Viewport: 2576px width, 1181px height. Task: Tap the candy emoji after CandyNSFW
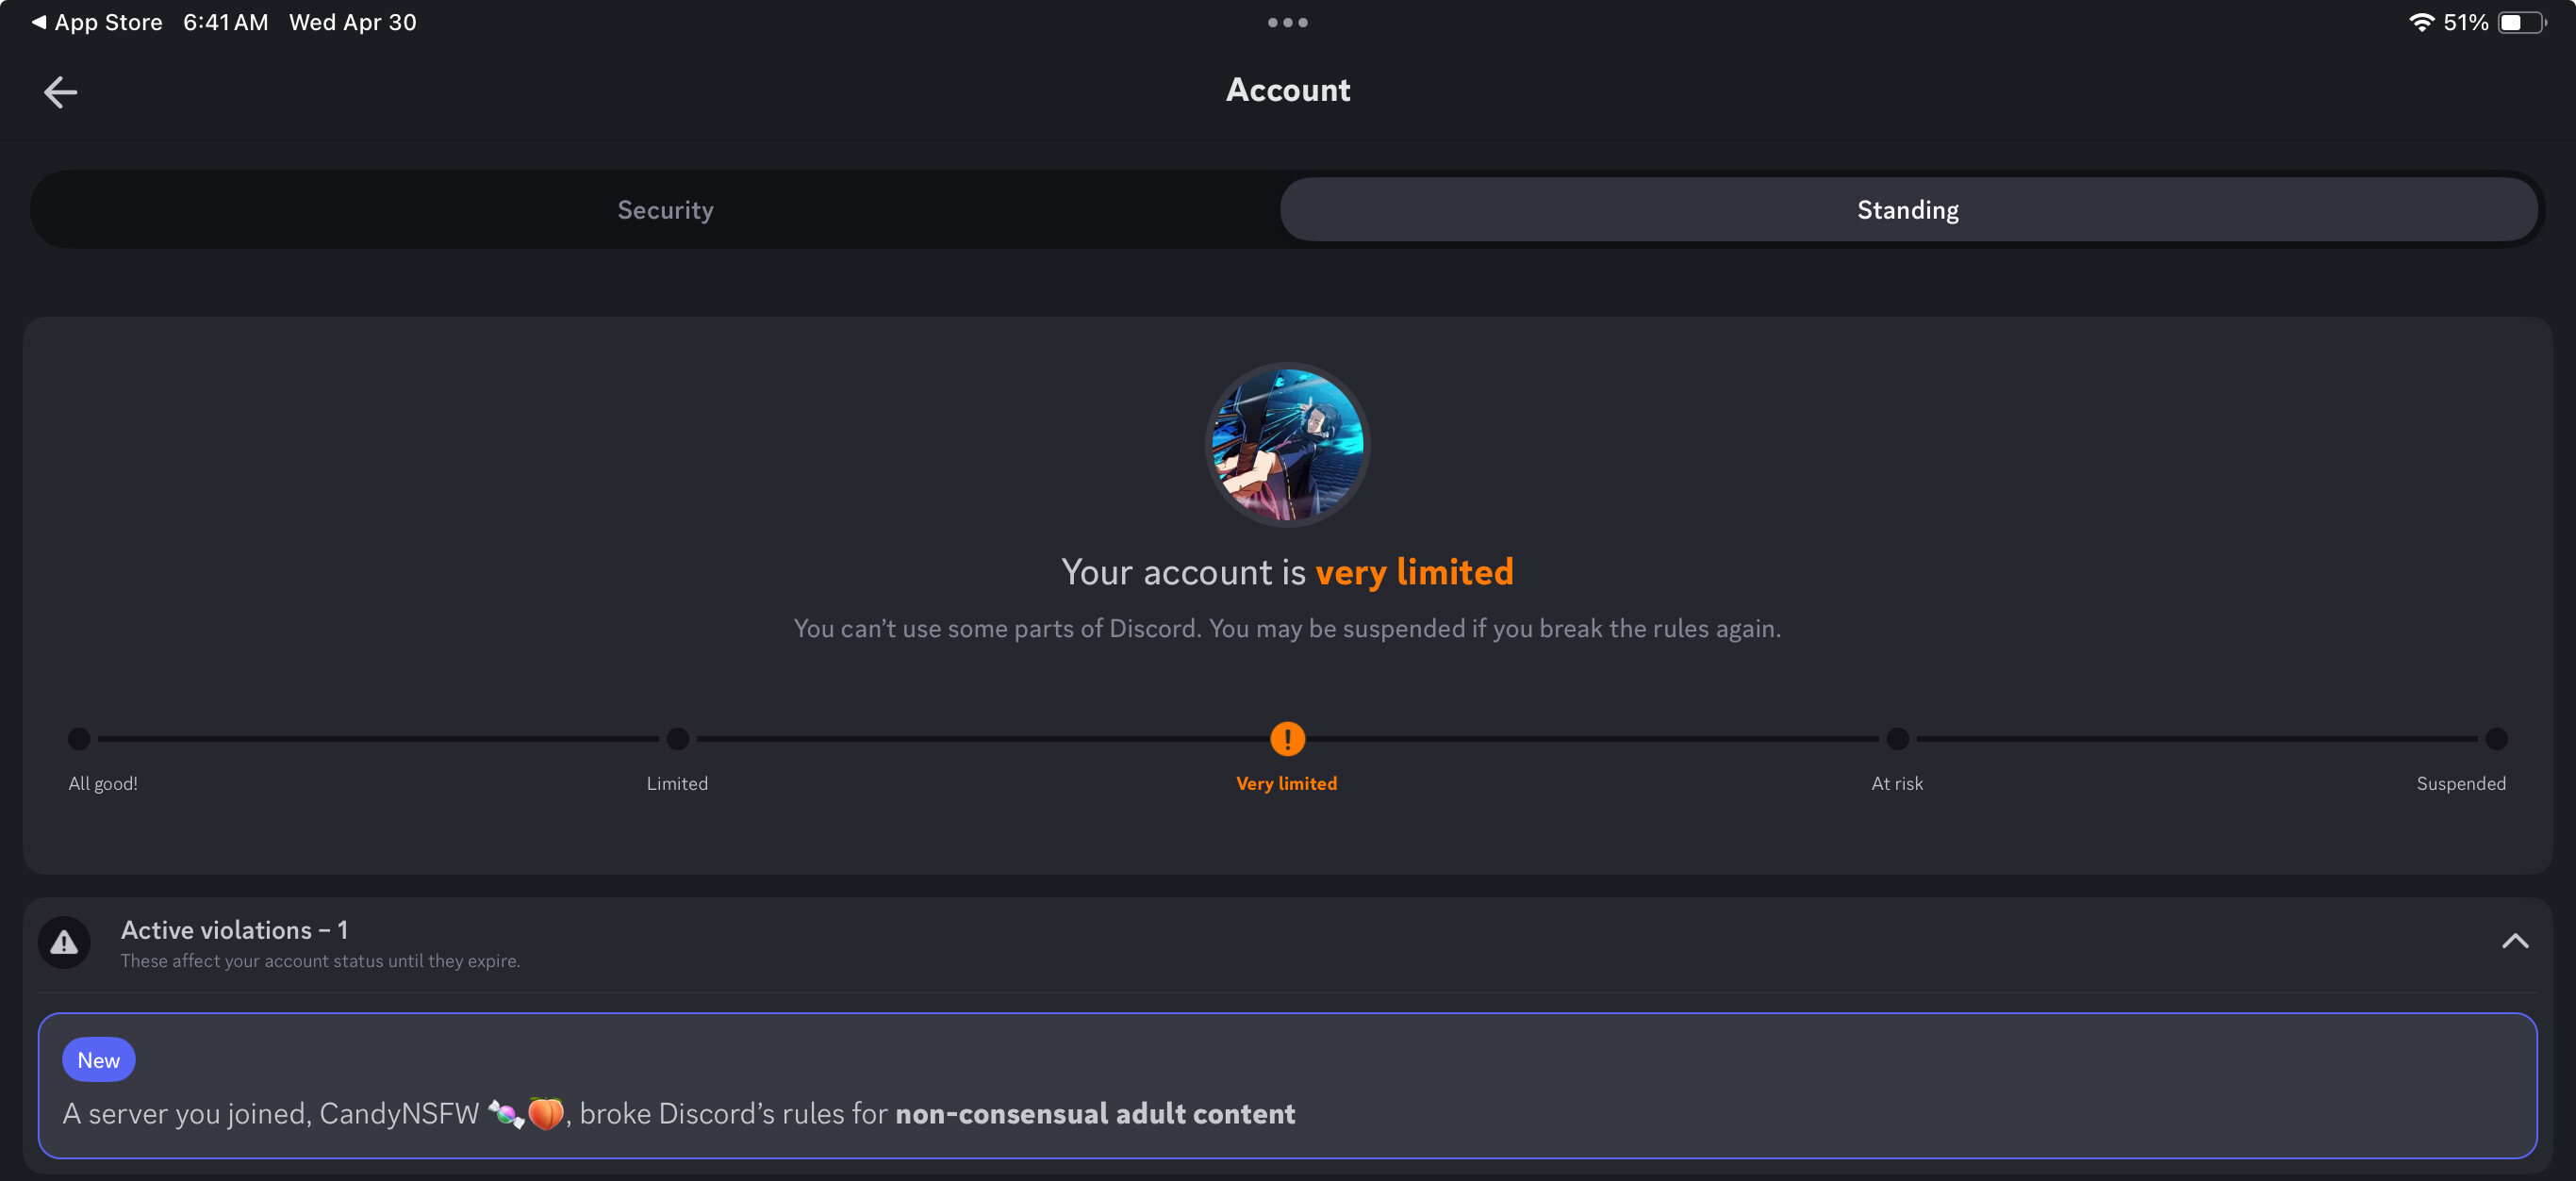[506, 1113]
